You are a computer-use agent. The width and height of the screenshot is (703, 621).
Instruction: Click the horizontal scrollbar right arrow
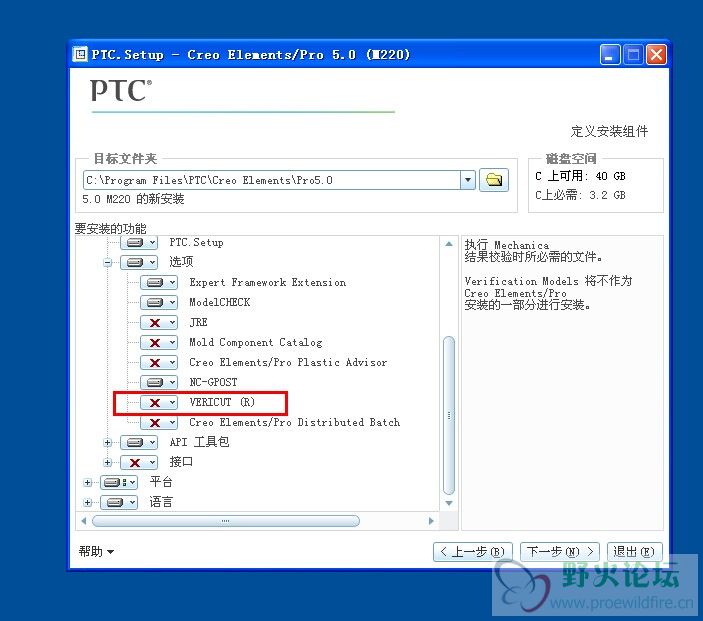coord(431,521)
